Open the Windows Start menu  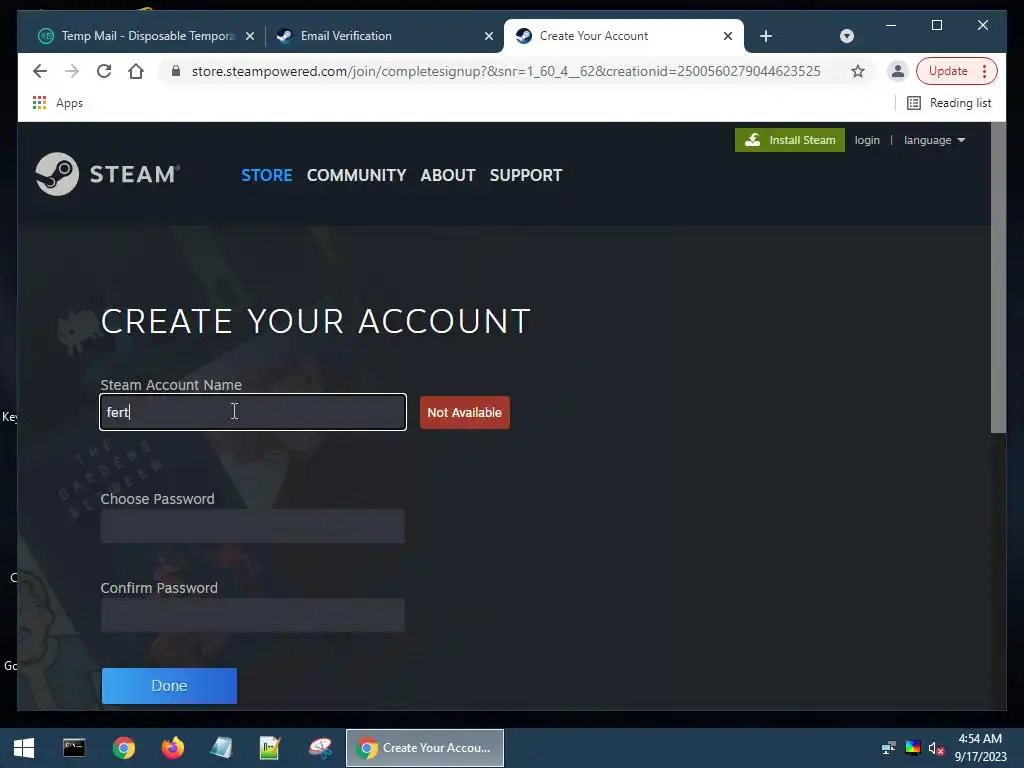(24, 748)
